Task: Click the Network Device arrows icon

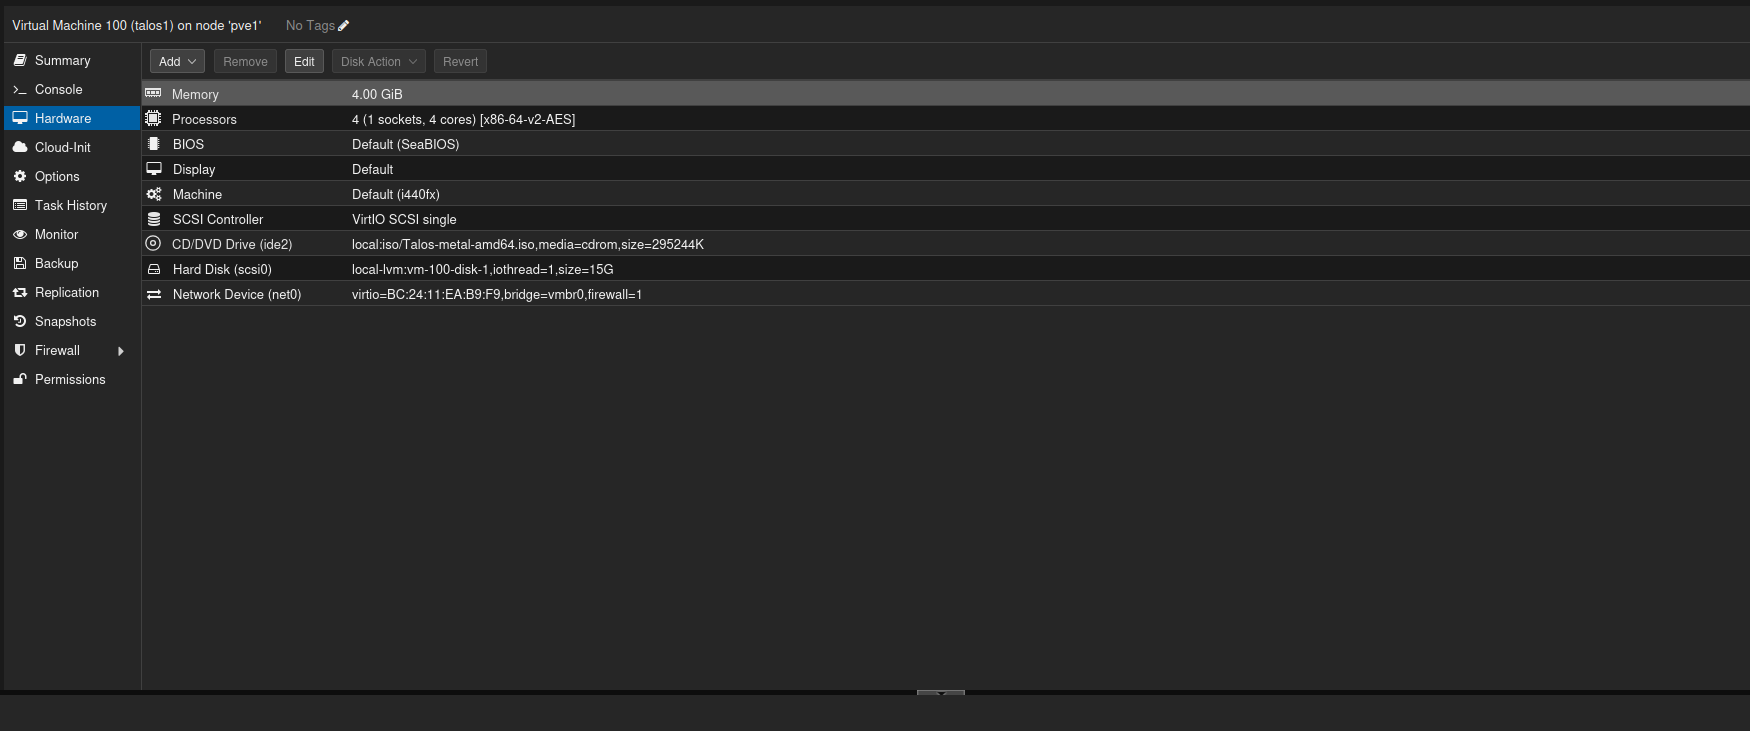Action: pos(153,294)
